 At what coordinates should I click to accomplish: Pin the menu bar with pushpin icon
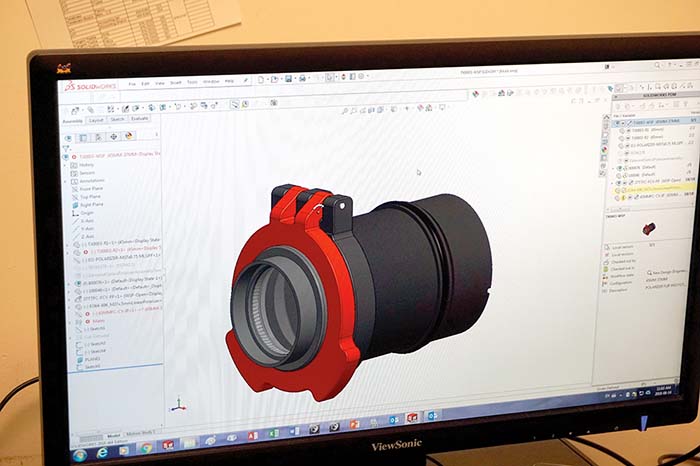tap(245, 80)
